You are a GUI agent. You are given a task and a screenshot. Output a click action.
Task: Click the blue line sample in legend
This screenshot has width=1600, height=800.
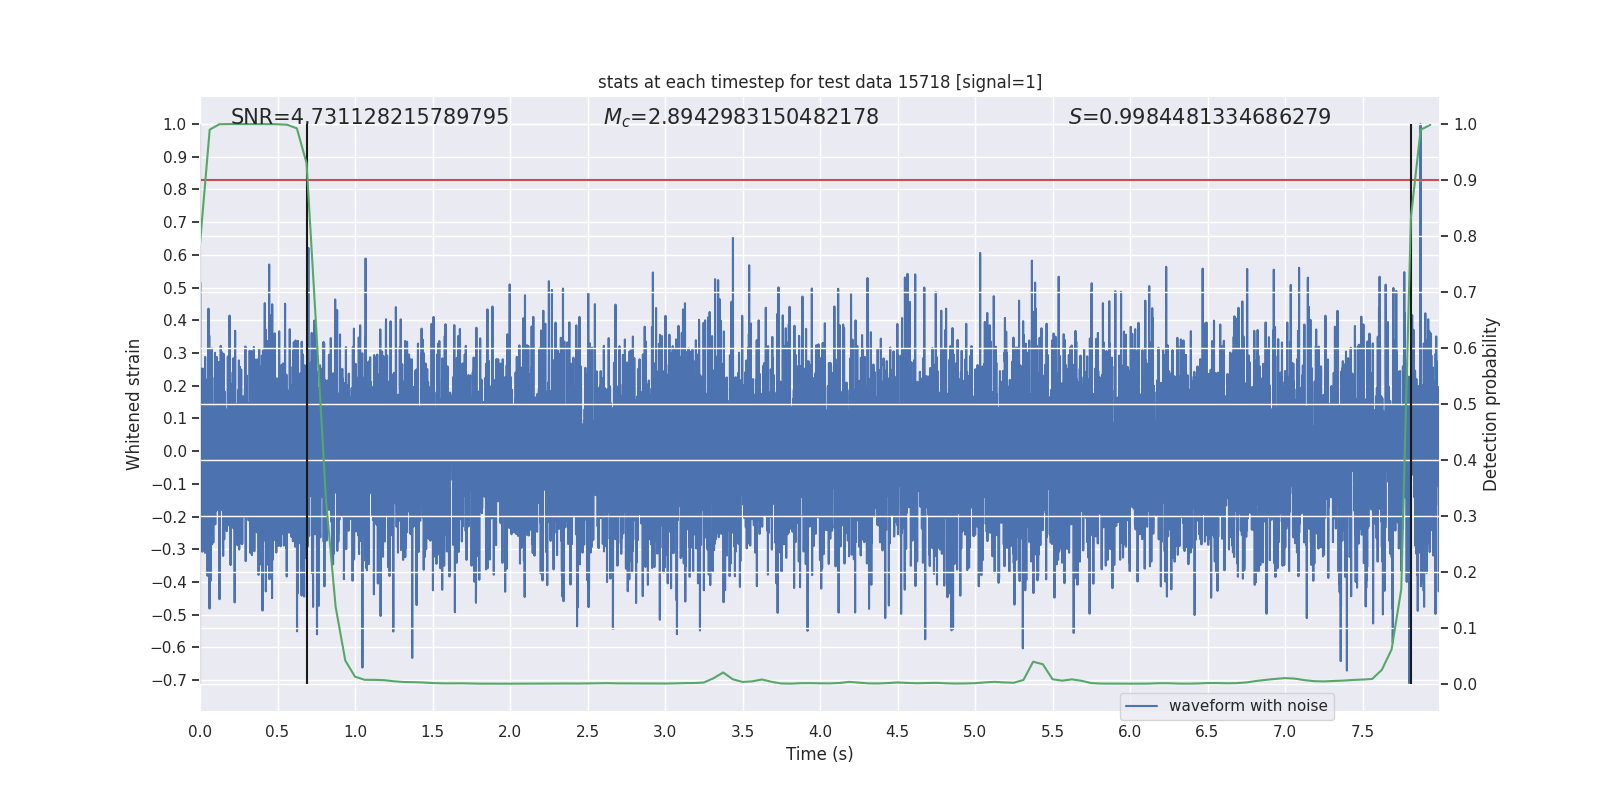pyautogui.click(x=1141, y=706)
